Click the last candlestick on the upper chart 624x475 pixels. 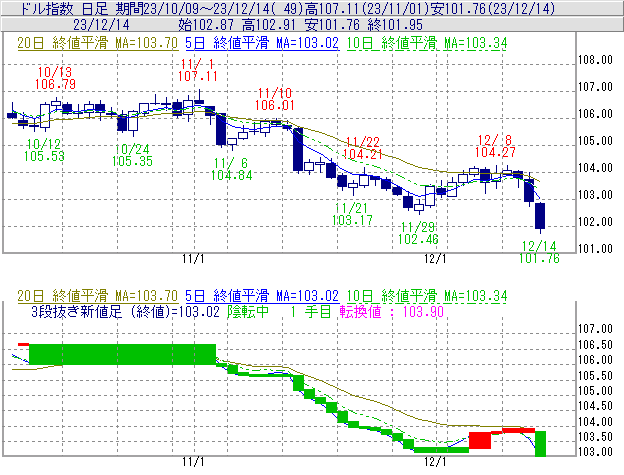tap(540, 216)
